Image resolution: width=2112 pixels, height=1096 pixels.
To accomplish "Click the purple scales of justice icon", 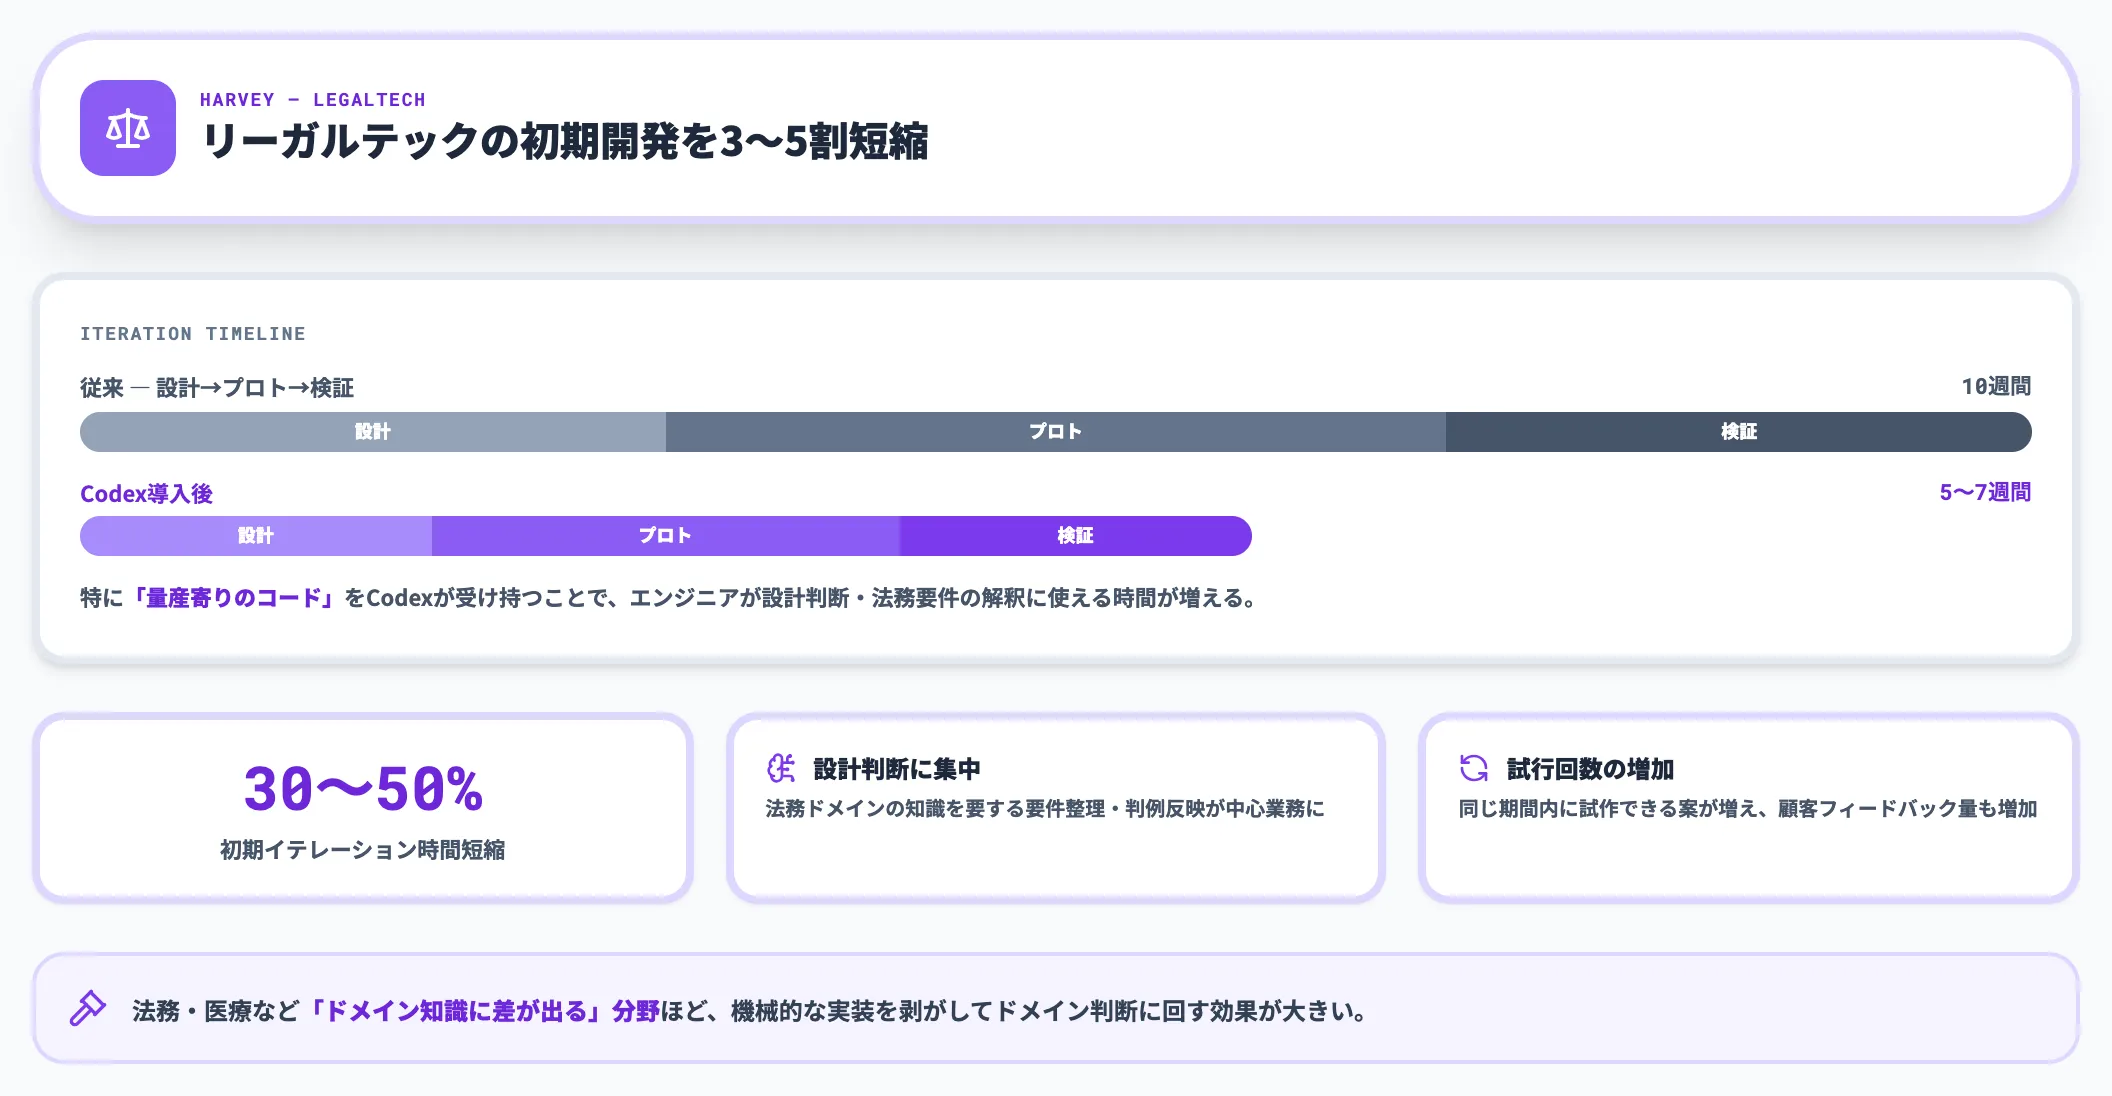I will [128, 128].
